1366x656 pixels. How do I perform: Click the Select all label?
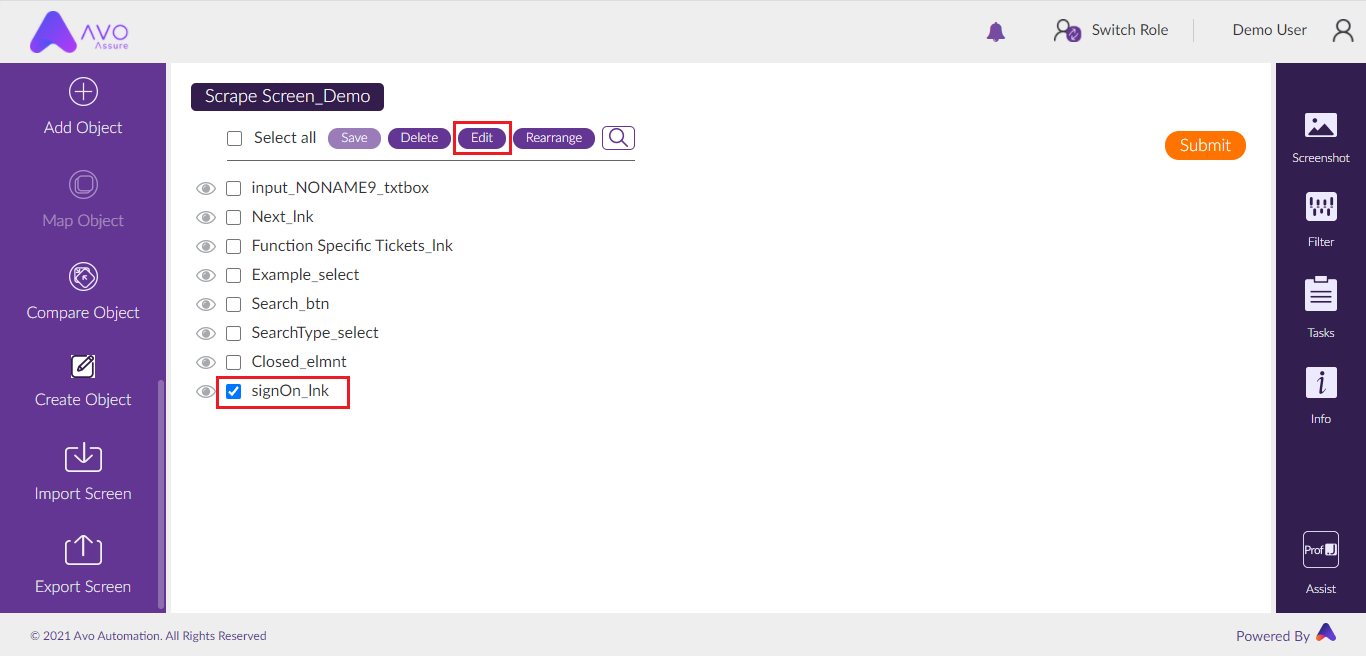(285, 138)
